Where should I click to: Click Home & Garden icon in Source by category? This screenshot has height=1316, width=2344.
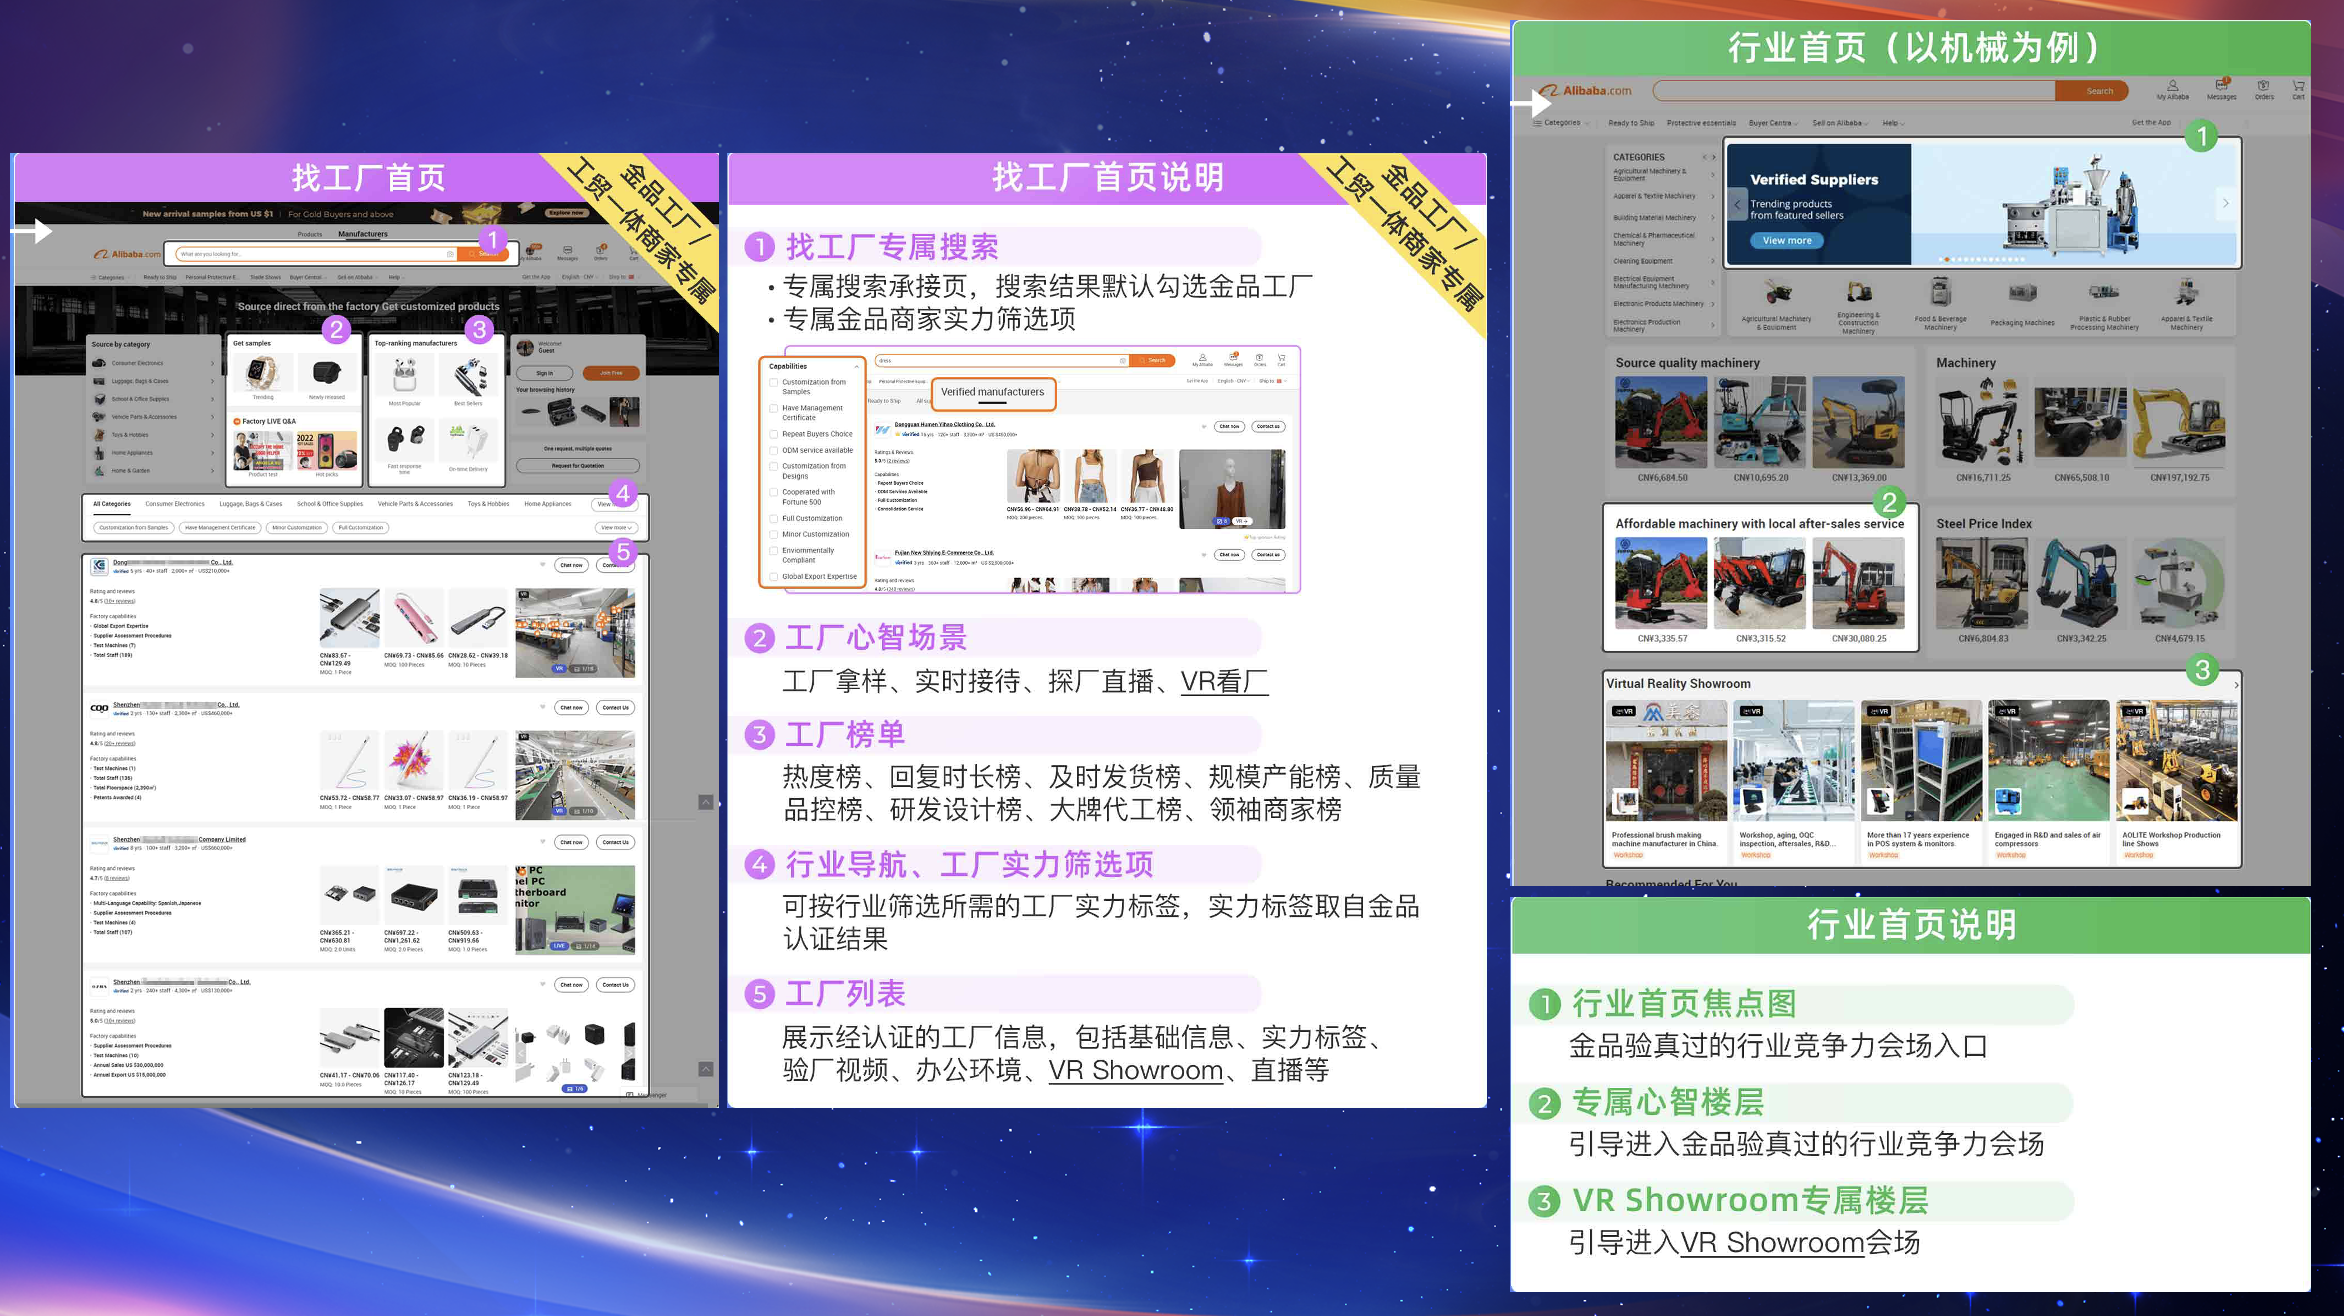(x=99, y=470)
